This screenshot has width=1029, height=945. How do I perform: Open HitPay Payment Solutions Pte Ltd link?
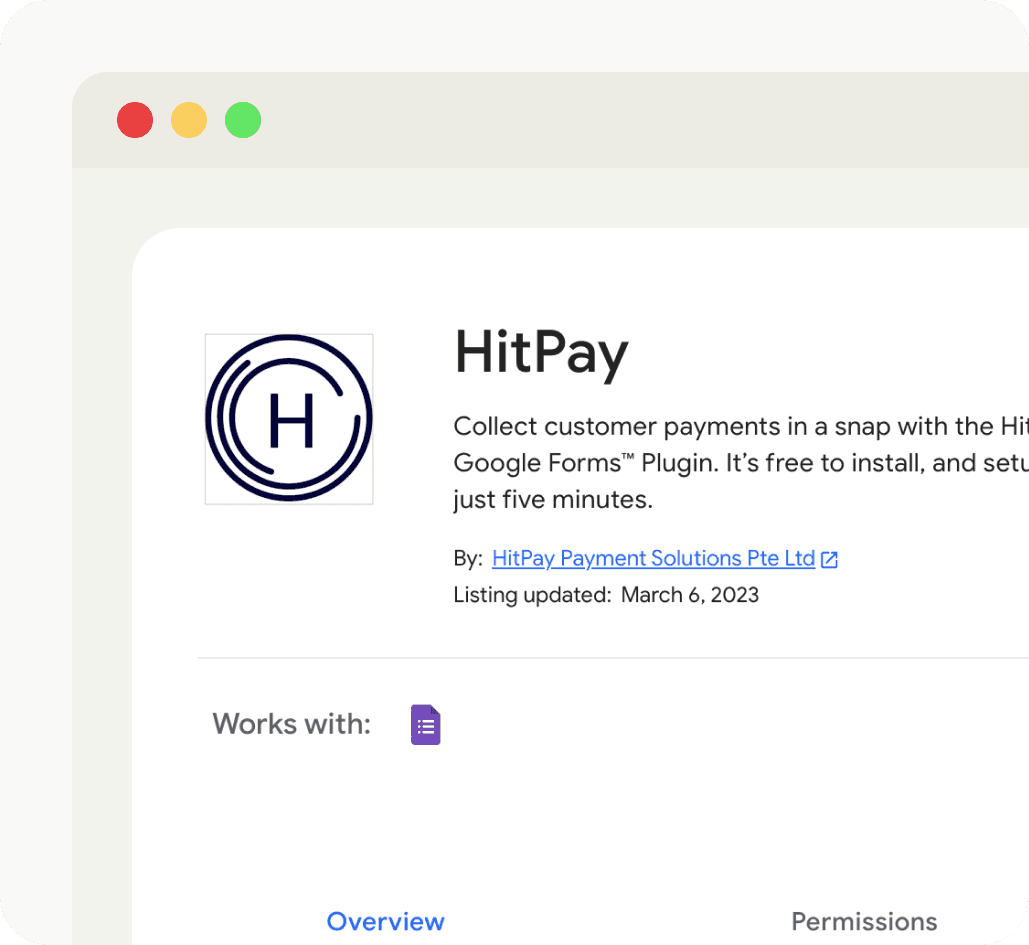[652, 558]
